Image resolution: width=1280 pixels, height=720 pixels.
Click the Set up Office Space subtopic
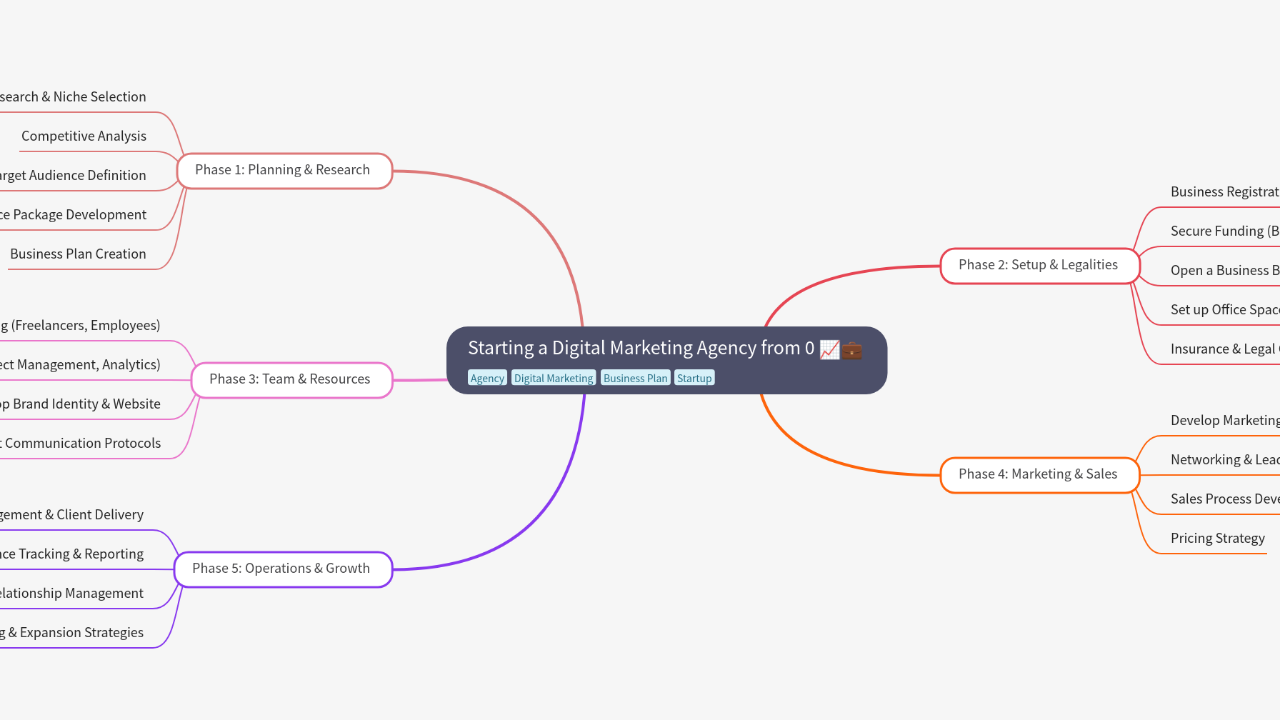pos(1225,309)
